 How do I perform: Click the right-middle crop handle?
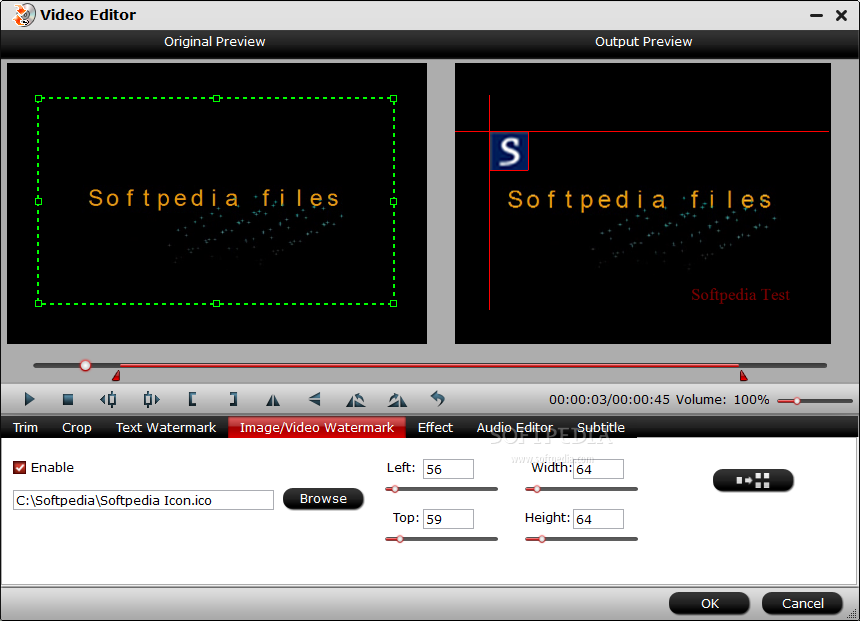coord(393,202)
